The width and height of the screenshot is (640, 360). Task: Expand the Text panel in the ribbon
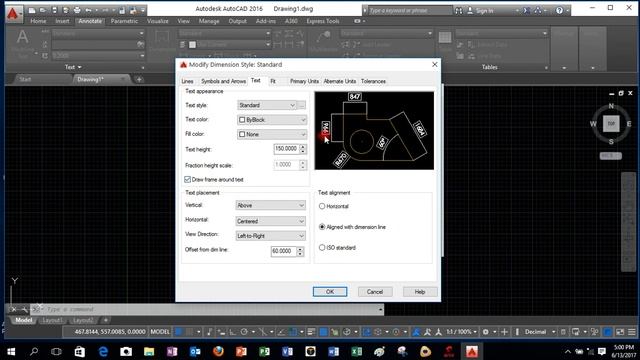point(73,67)
